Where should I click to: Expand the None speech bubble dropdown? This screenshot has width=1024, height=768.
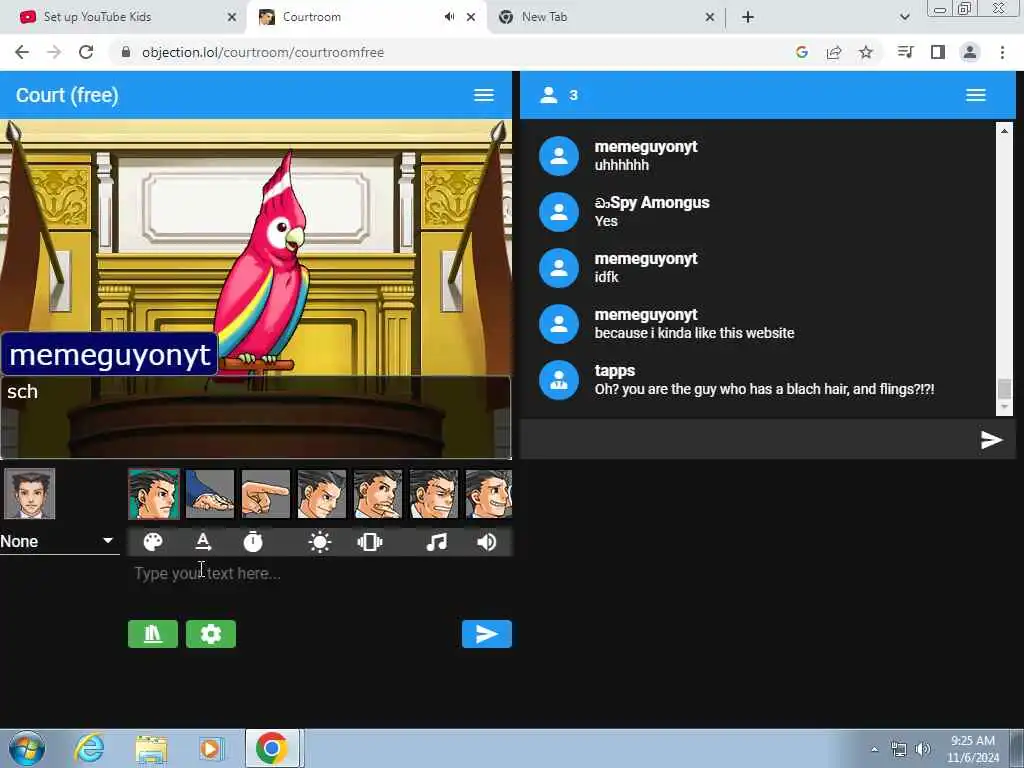point(59,541)
